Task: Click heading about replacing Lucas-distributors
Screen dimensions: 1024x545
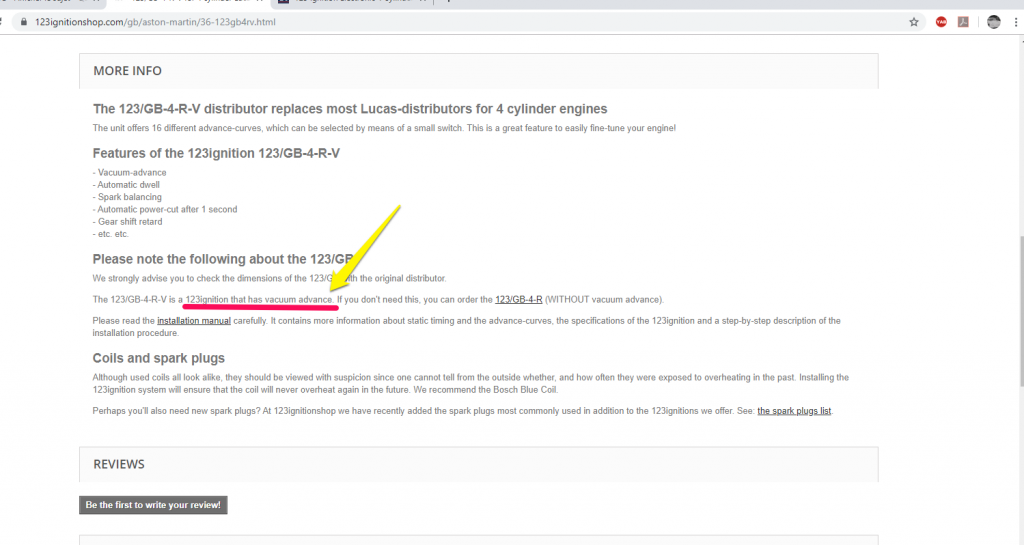Action: pyautogui.click(x=350, y=109)
